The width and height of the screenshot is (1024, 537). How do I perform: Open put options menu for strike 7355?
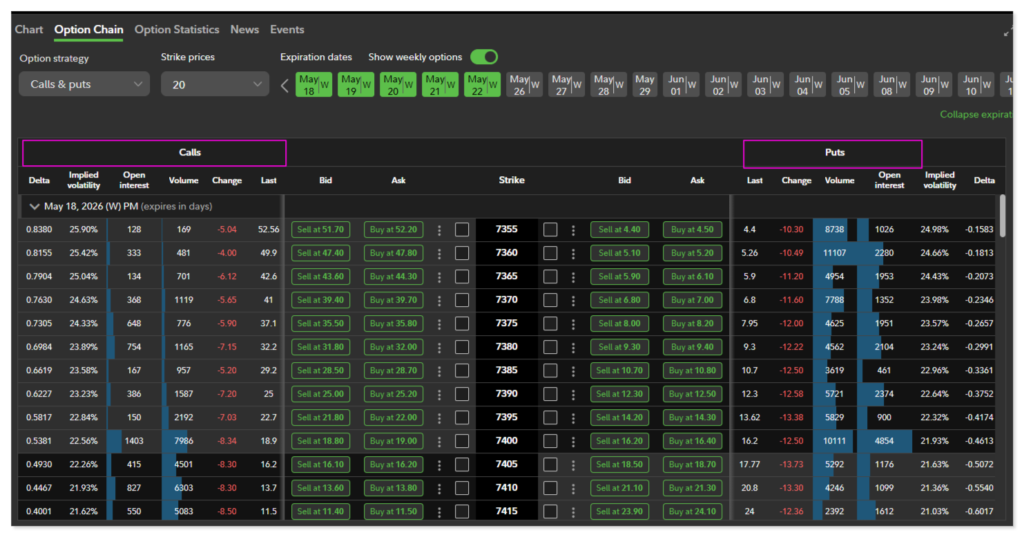[x=573, y=230]
